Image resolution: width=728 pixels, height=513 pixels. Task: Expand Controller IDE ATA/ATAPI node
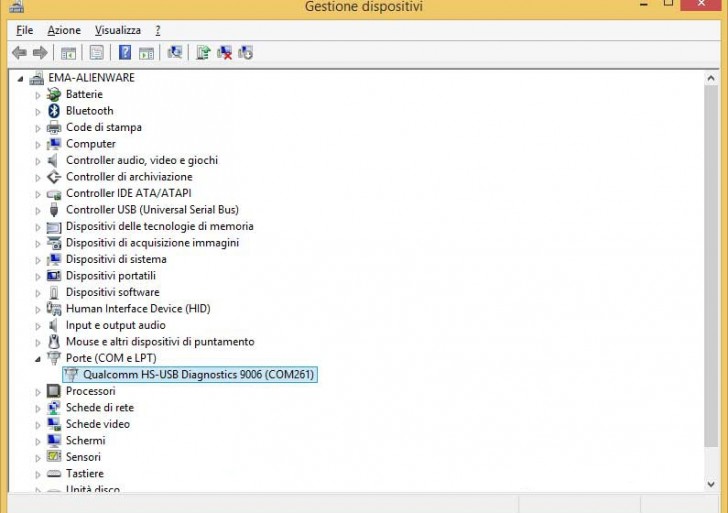(38, 194)
